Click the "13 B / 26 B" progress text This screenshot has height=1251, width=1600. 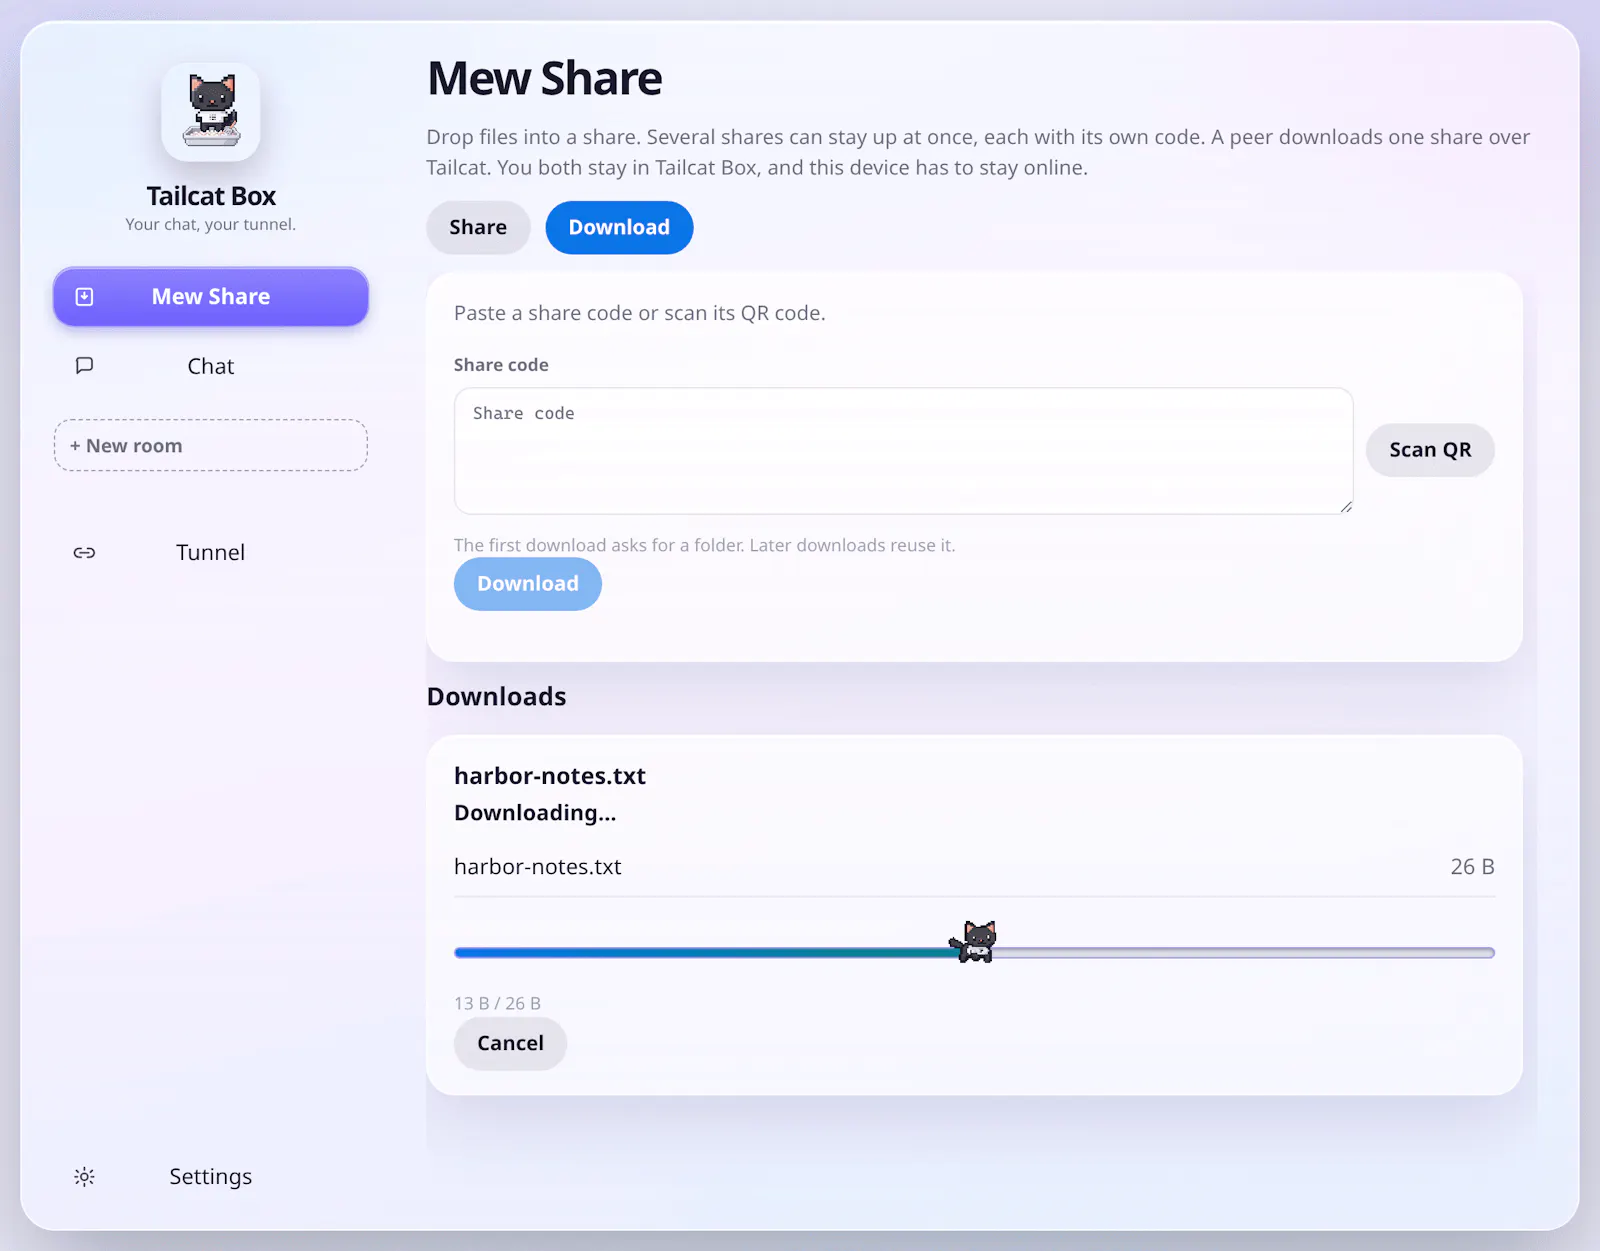497,1003
